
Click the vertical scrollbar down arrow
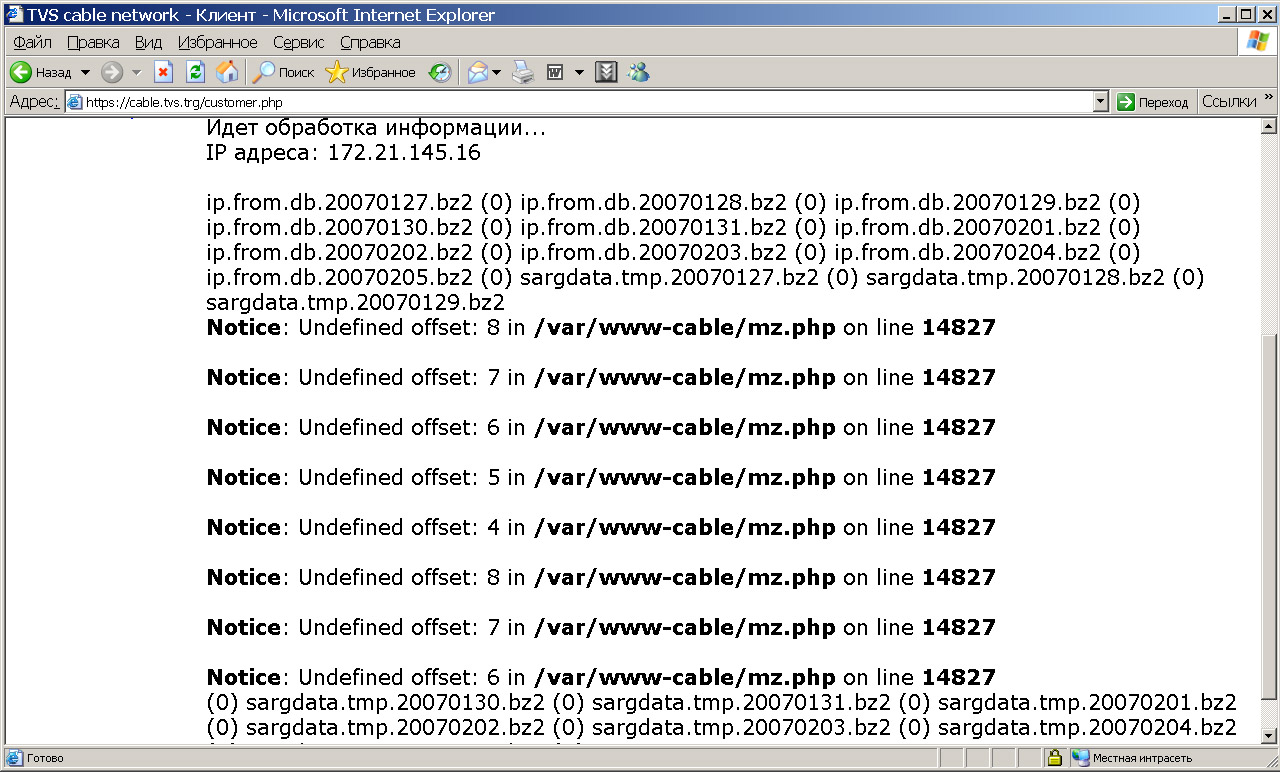pyautogui.click(x=1269, y=736)
